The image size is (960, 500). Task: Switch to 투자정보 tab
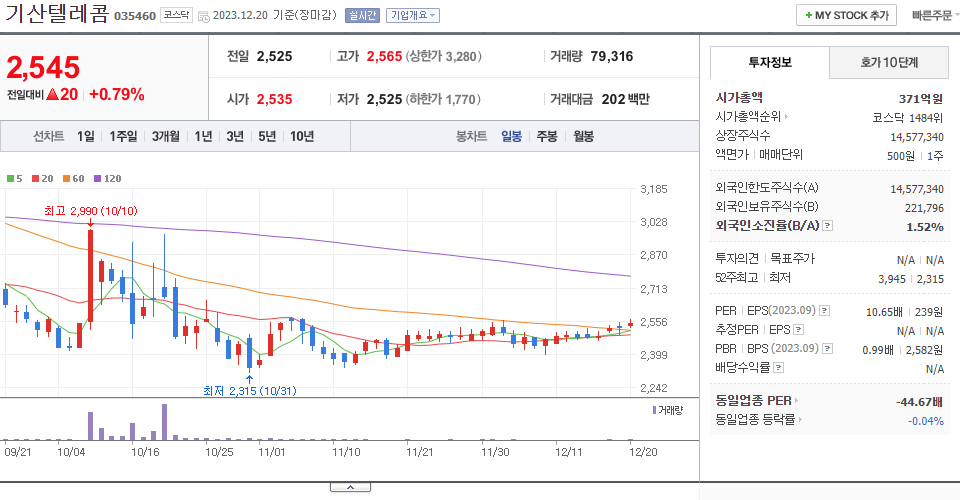point(770,62)
